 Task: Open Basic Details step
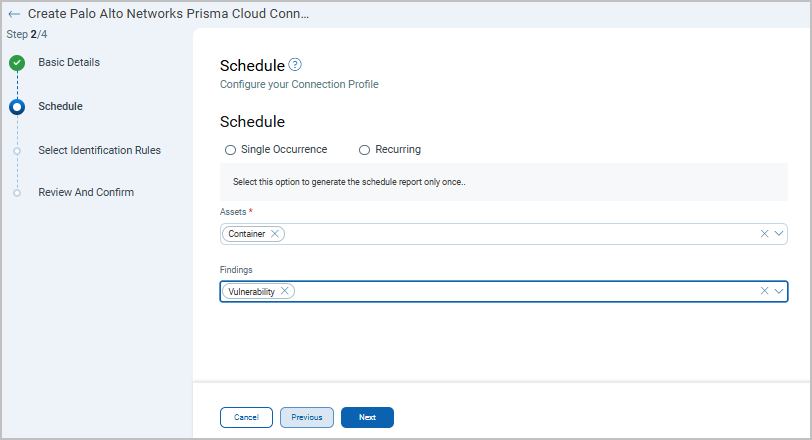[68, 62]
